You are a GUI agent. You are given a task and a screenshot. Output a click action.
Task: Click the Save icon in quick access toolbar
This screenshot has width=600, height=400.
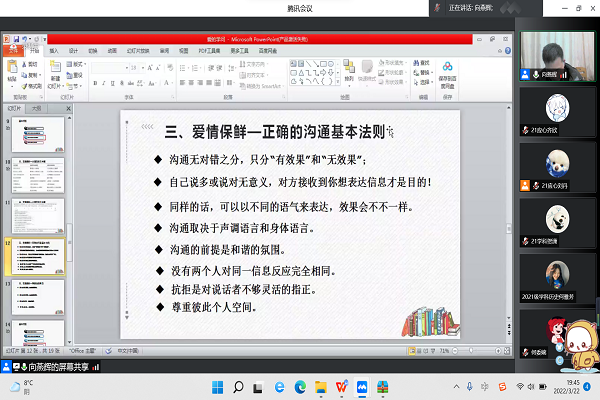click(x=17, y=40)
